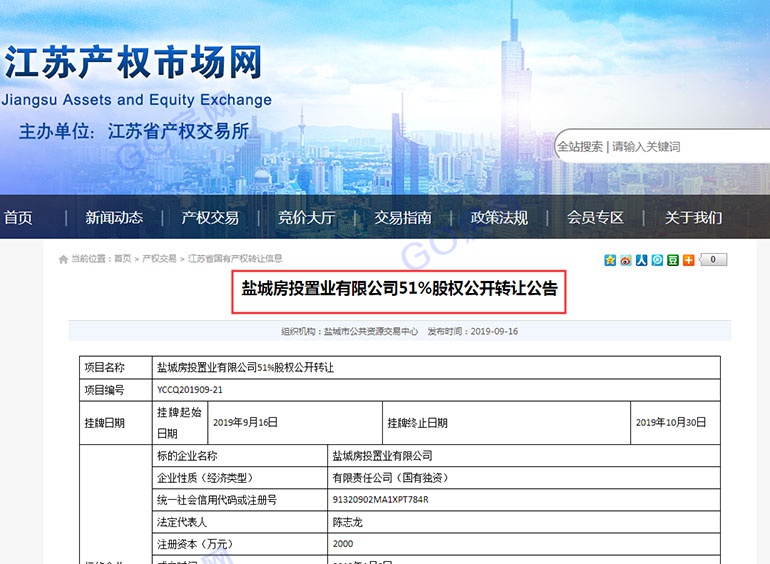Click the 注册资本（万元） label cell

(x=240, y=544)
